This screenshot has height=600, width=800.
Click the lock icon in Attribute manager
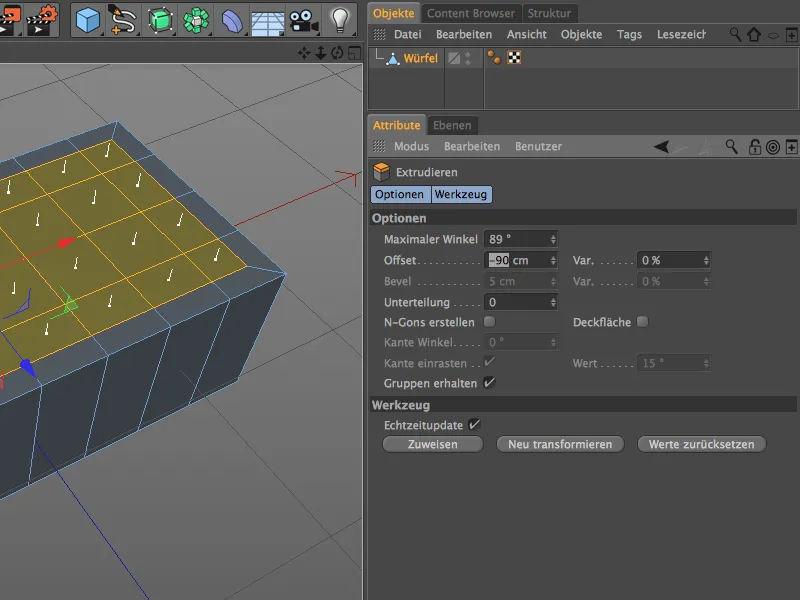754,147
